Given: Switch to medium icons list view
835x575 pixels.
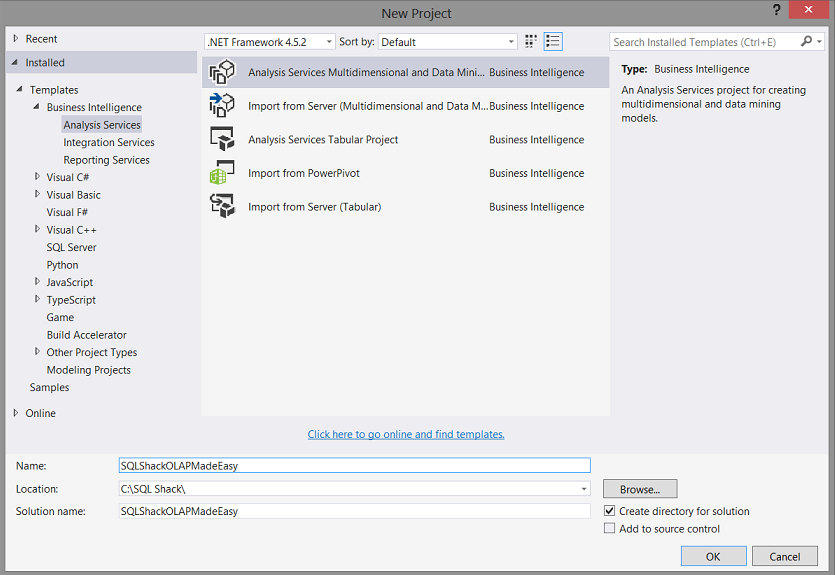Looking at the screenshot, I should 553,42.
